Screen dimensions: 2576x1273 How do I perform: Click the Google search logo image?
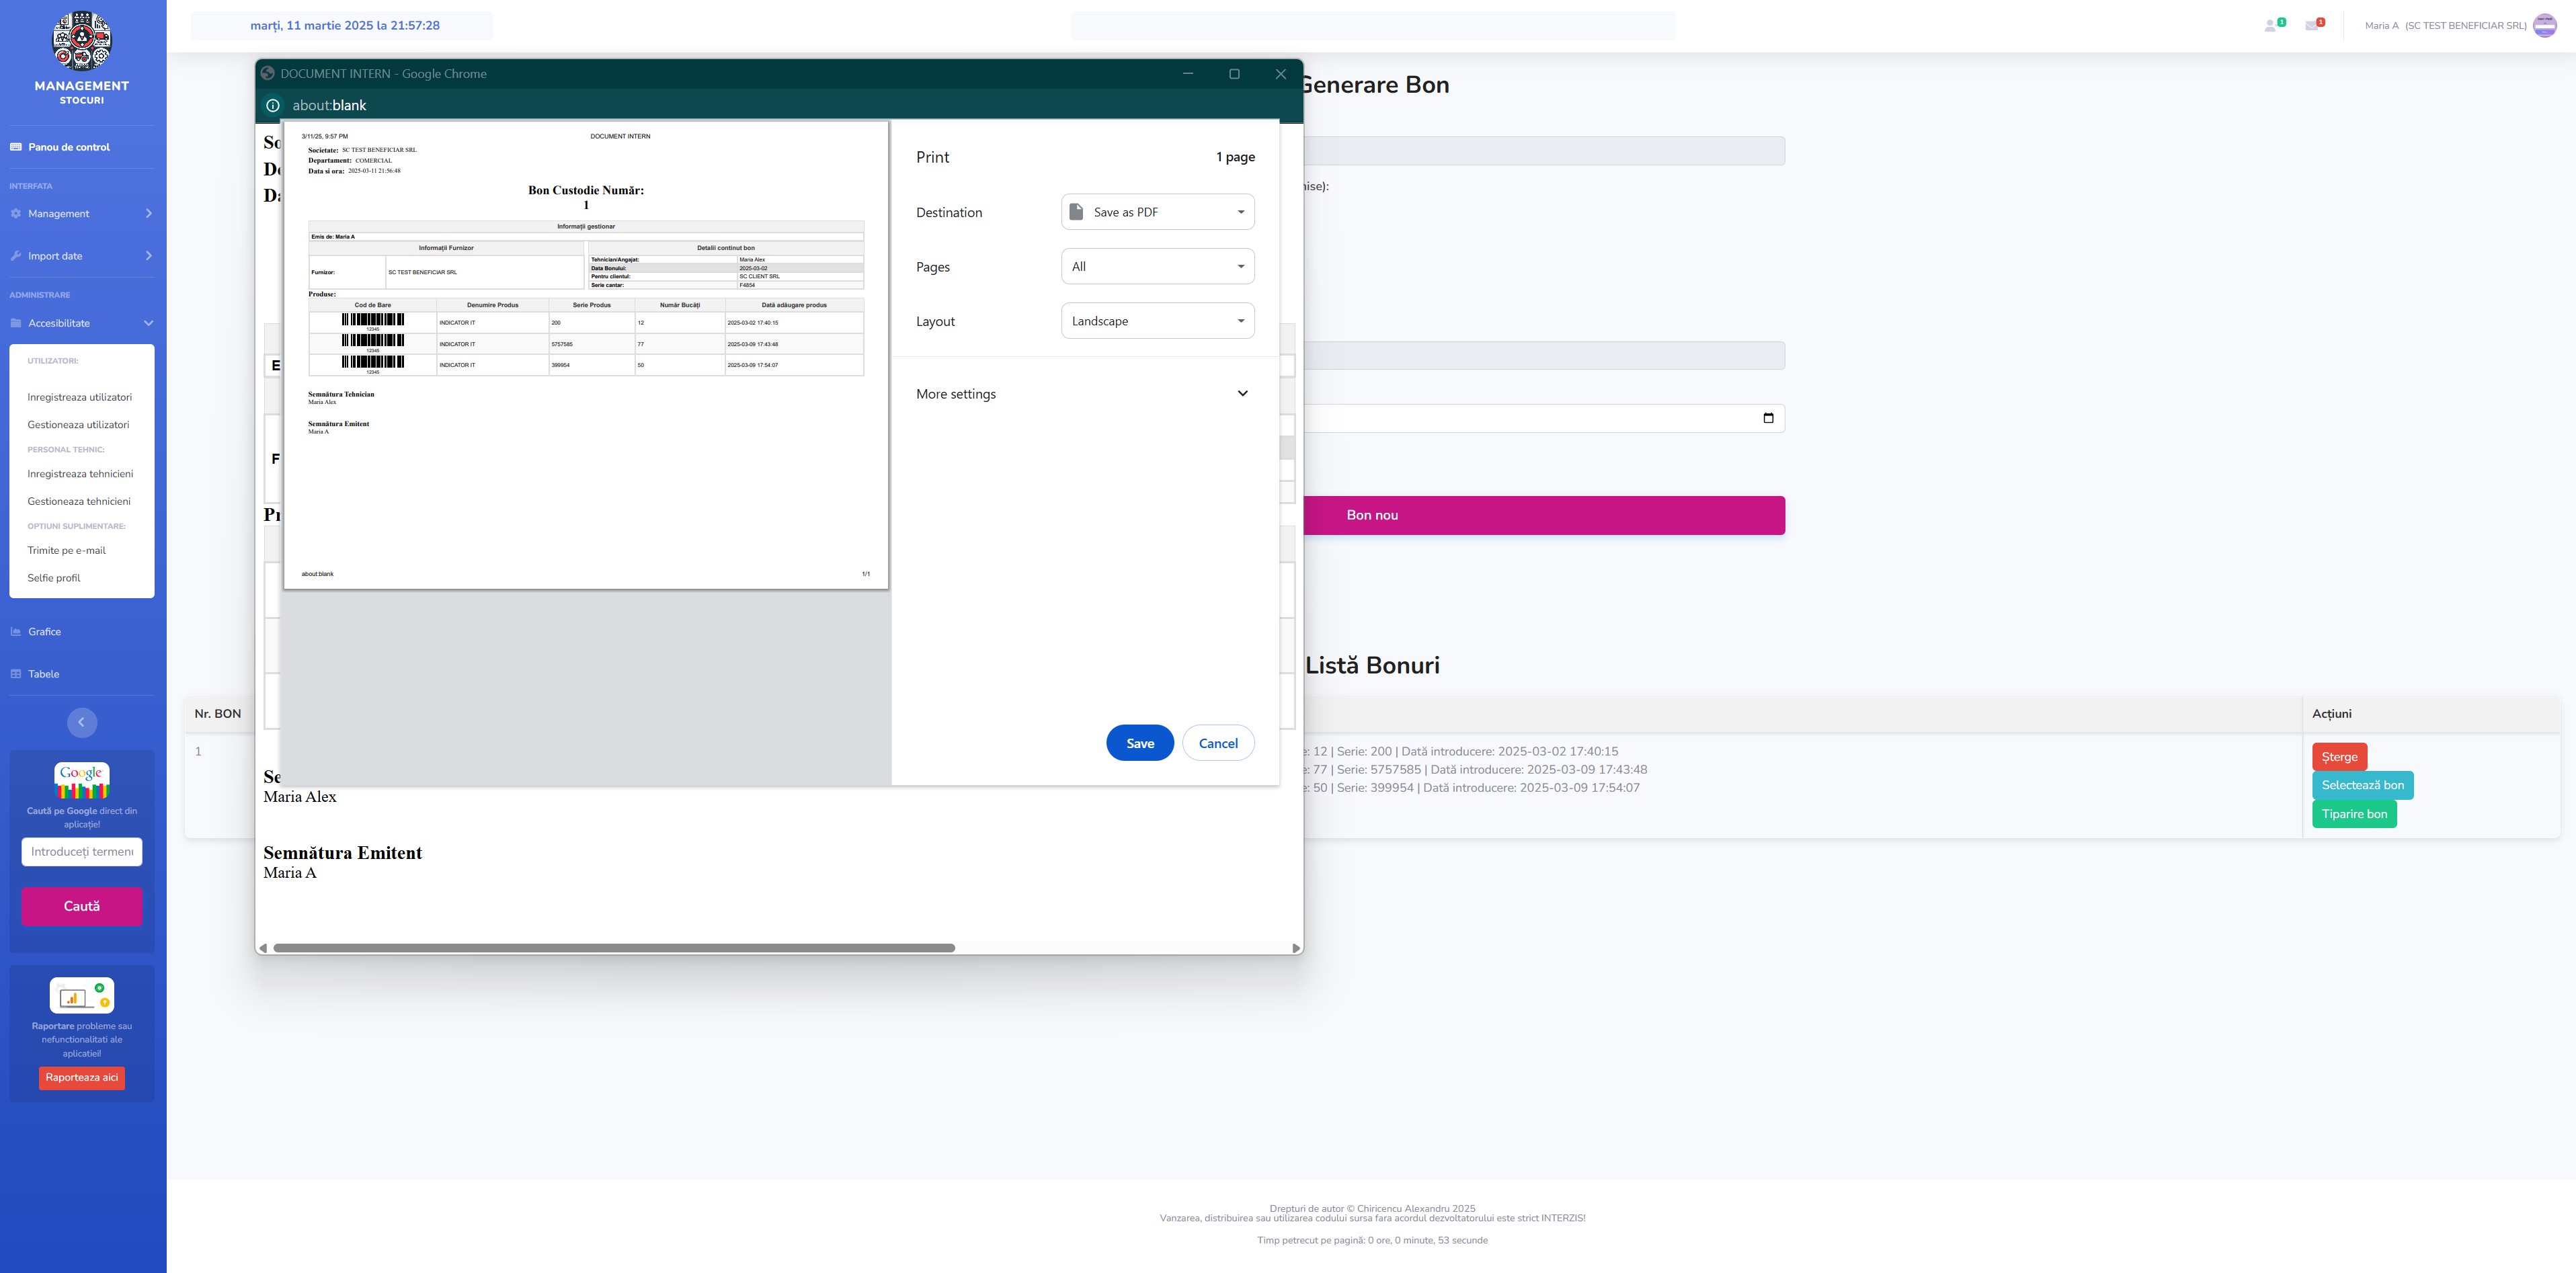(81, 780)
